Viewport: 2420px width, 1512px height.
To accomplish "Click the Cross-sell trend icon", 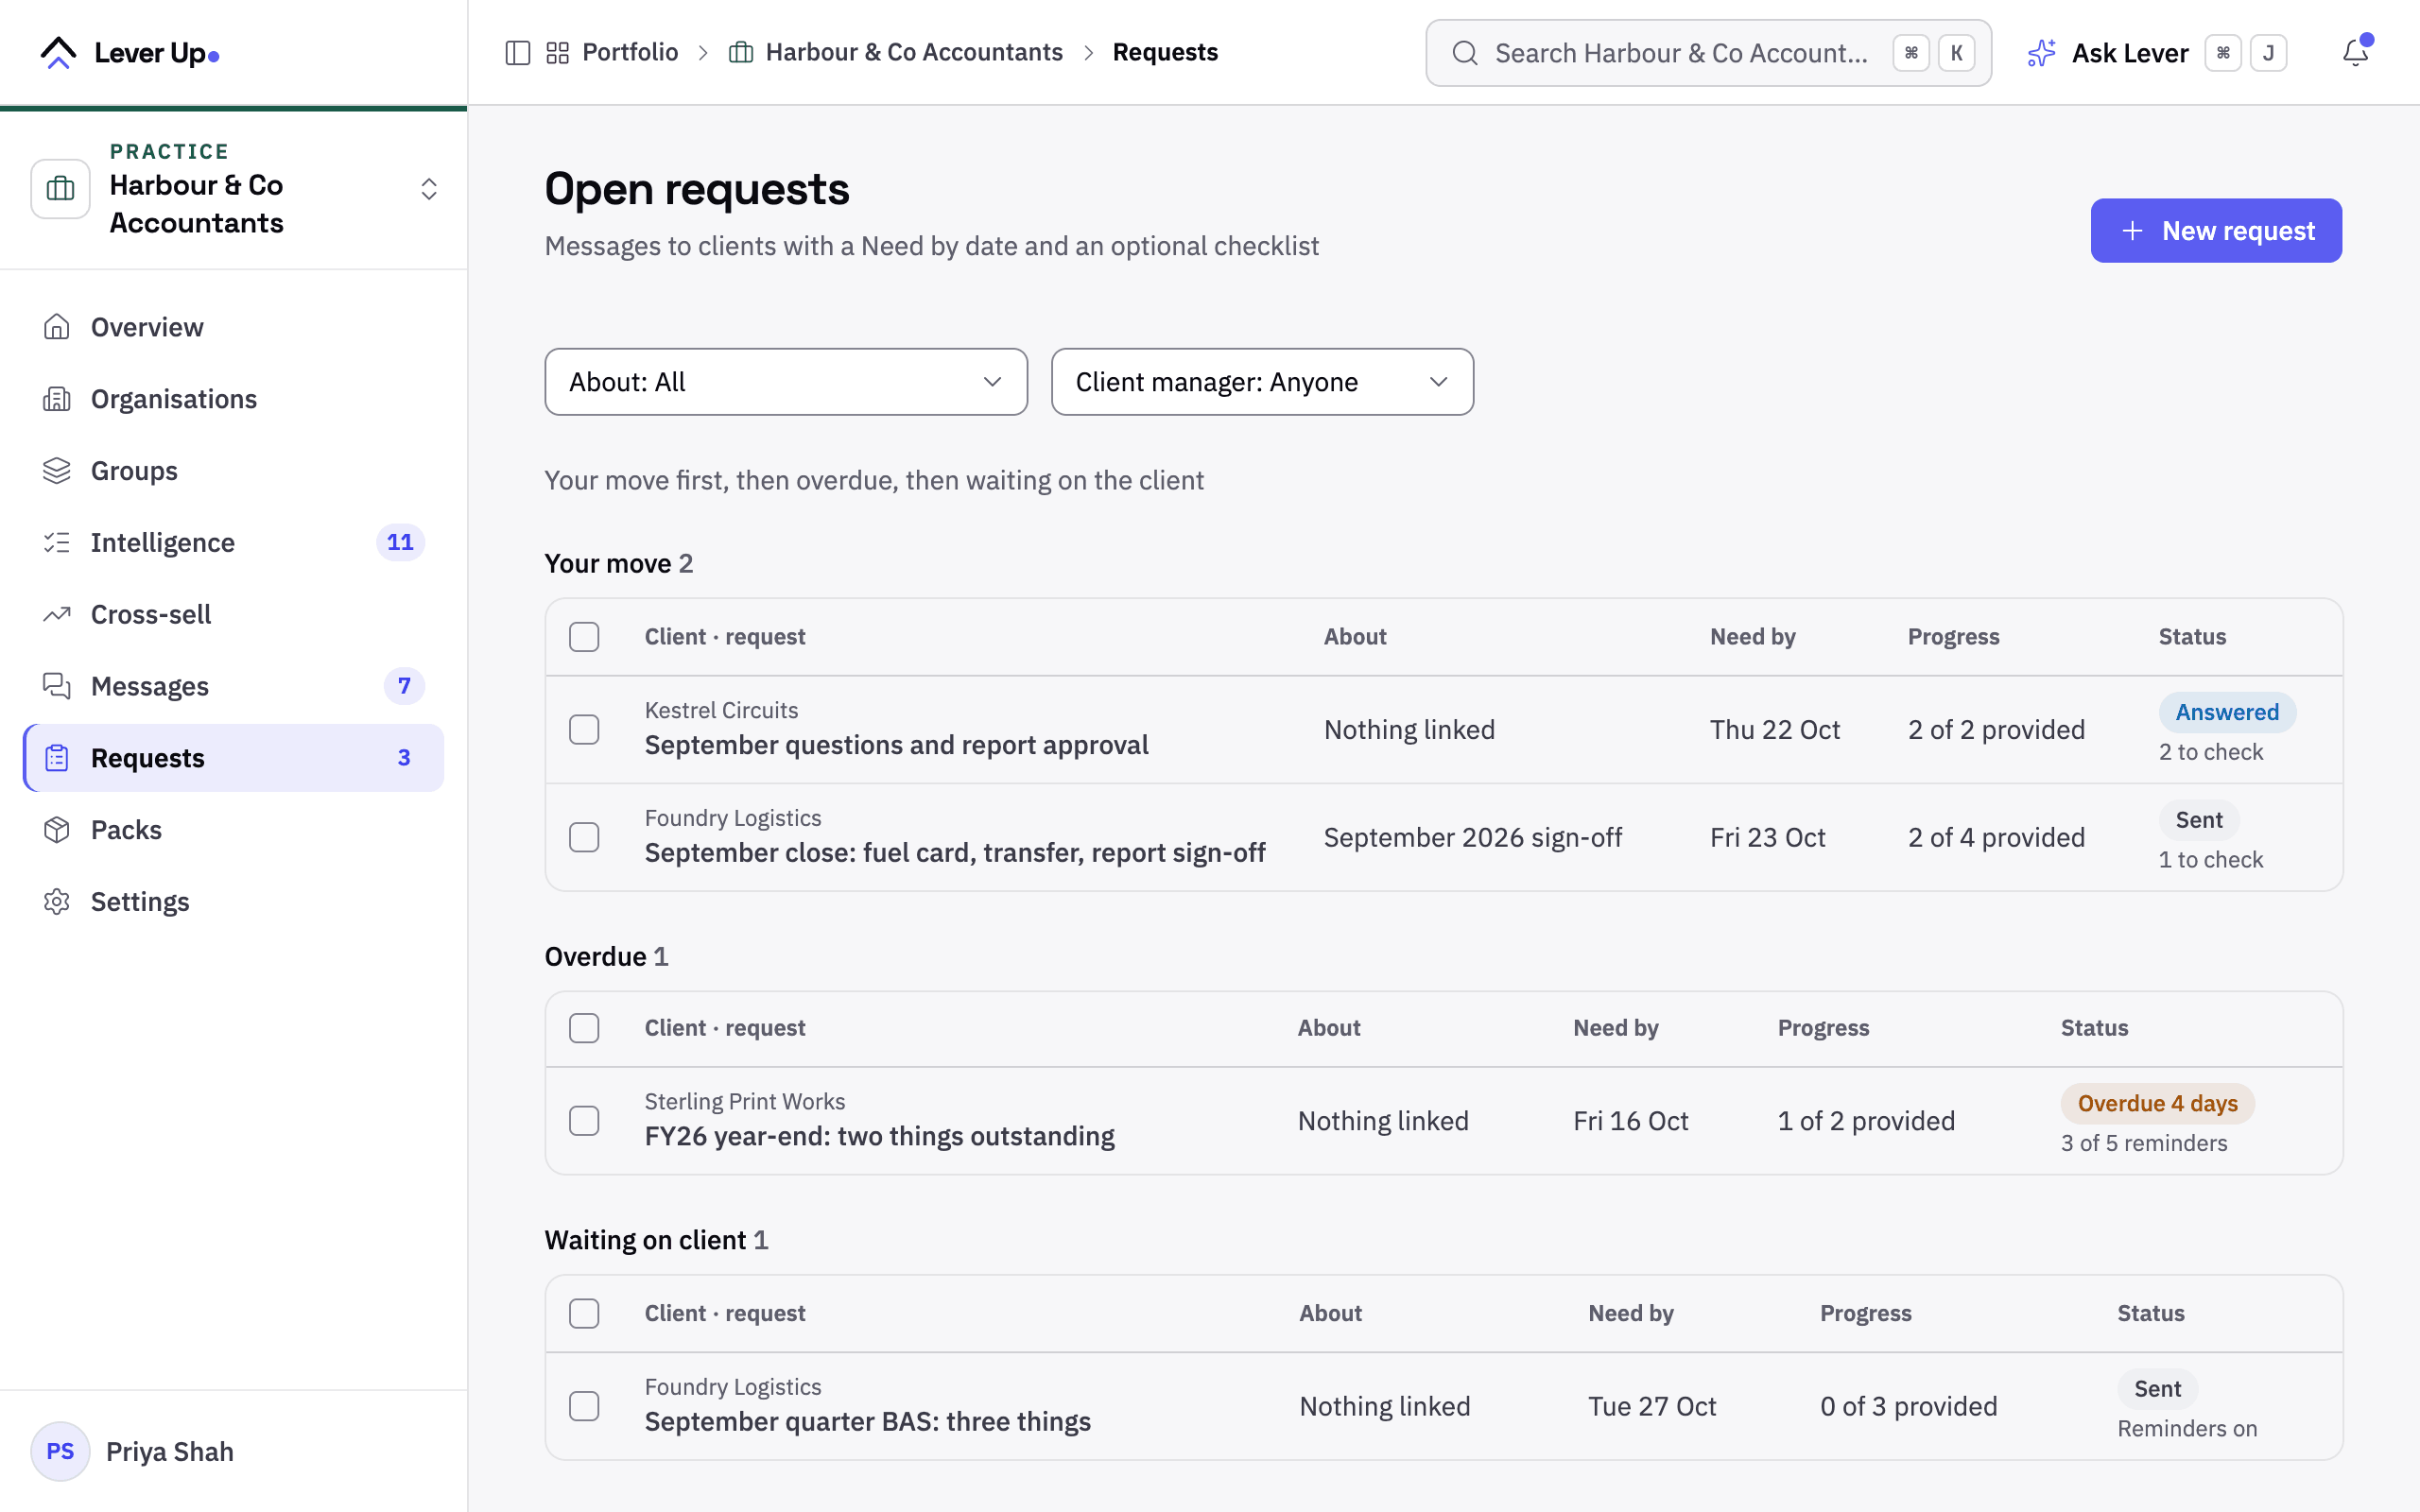I will click(57, 614).
